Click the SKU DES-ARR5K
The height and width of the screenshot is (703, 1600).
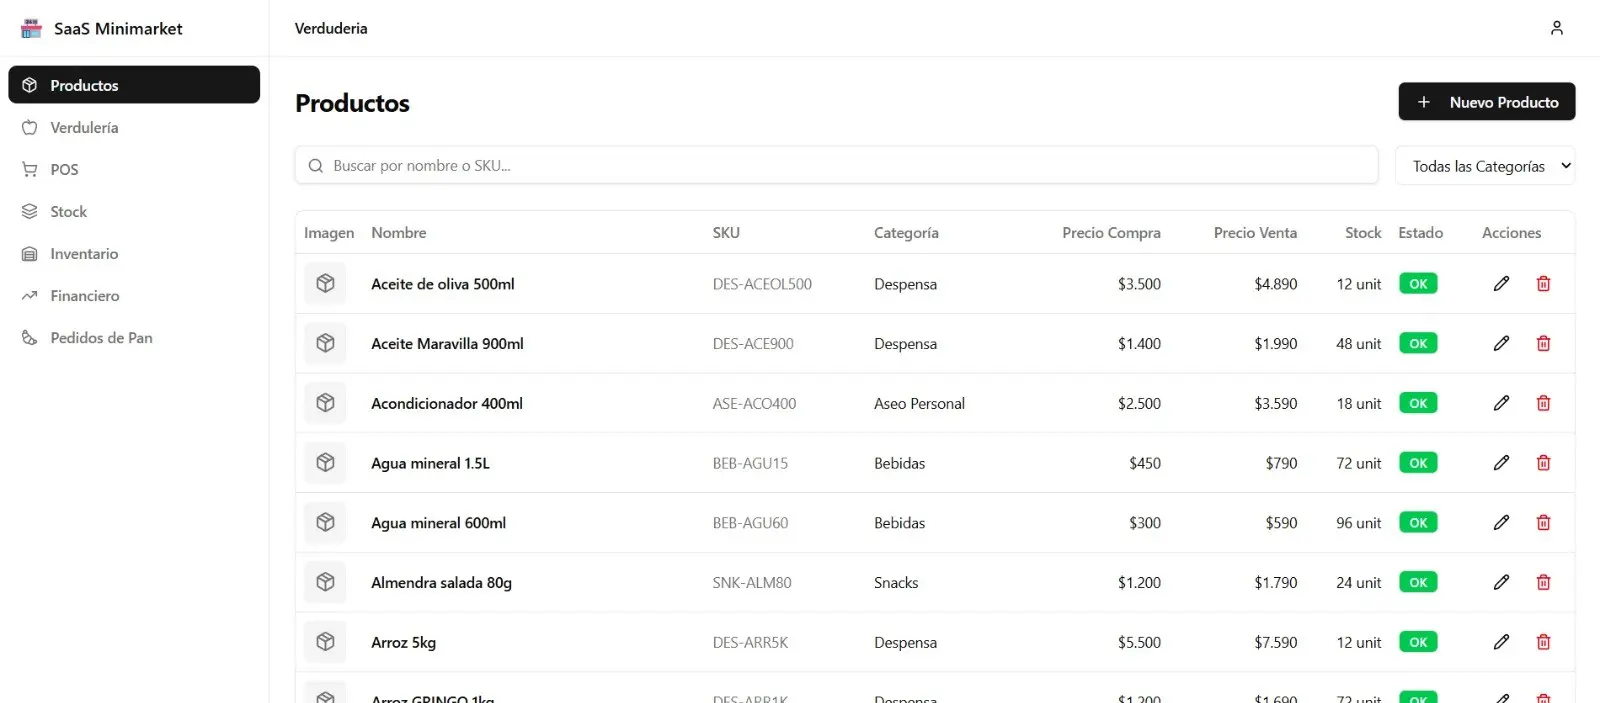coord(750,642)
